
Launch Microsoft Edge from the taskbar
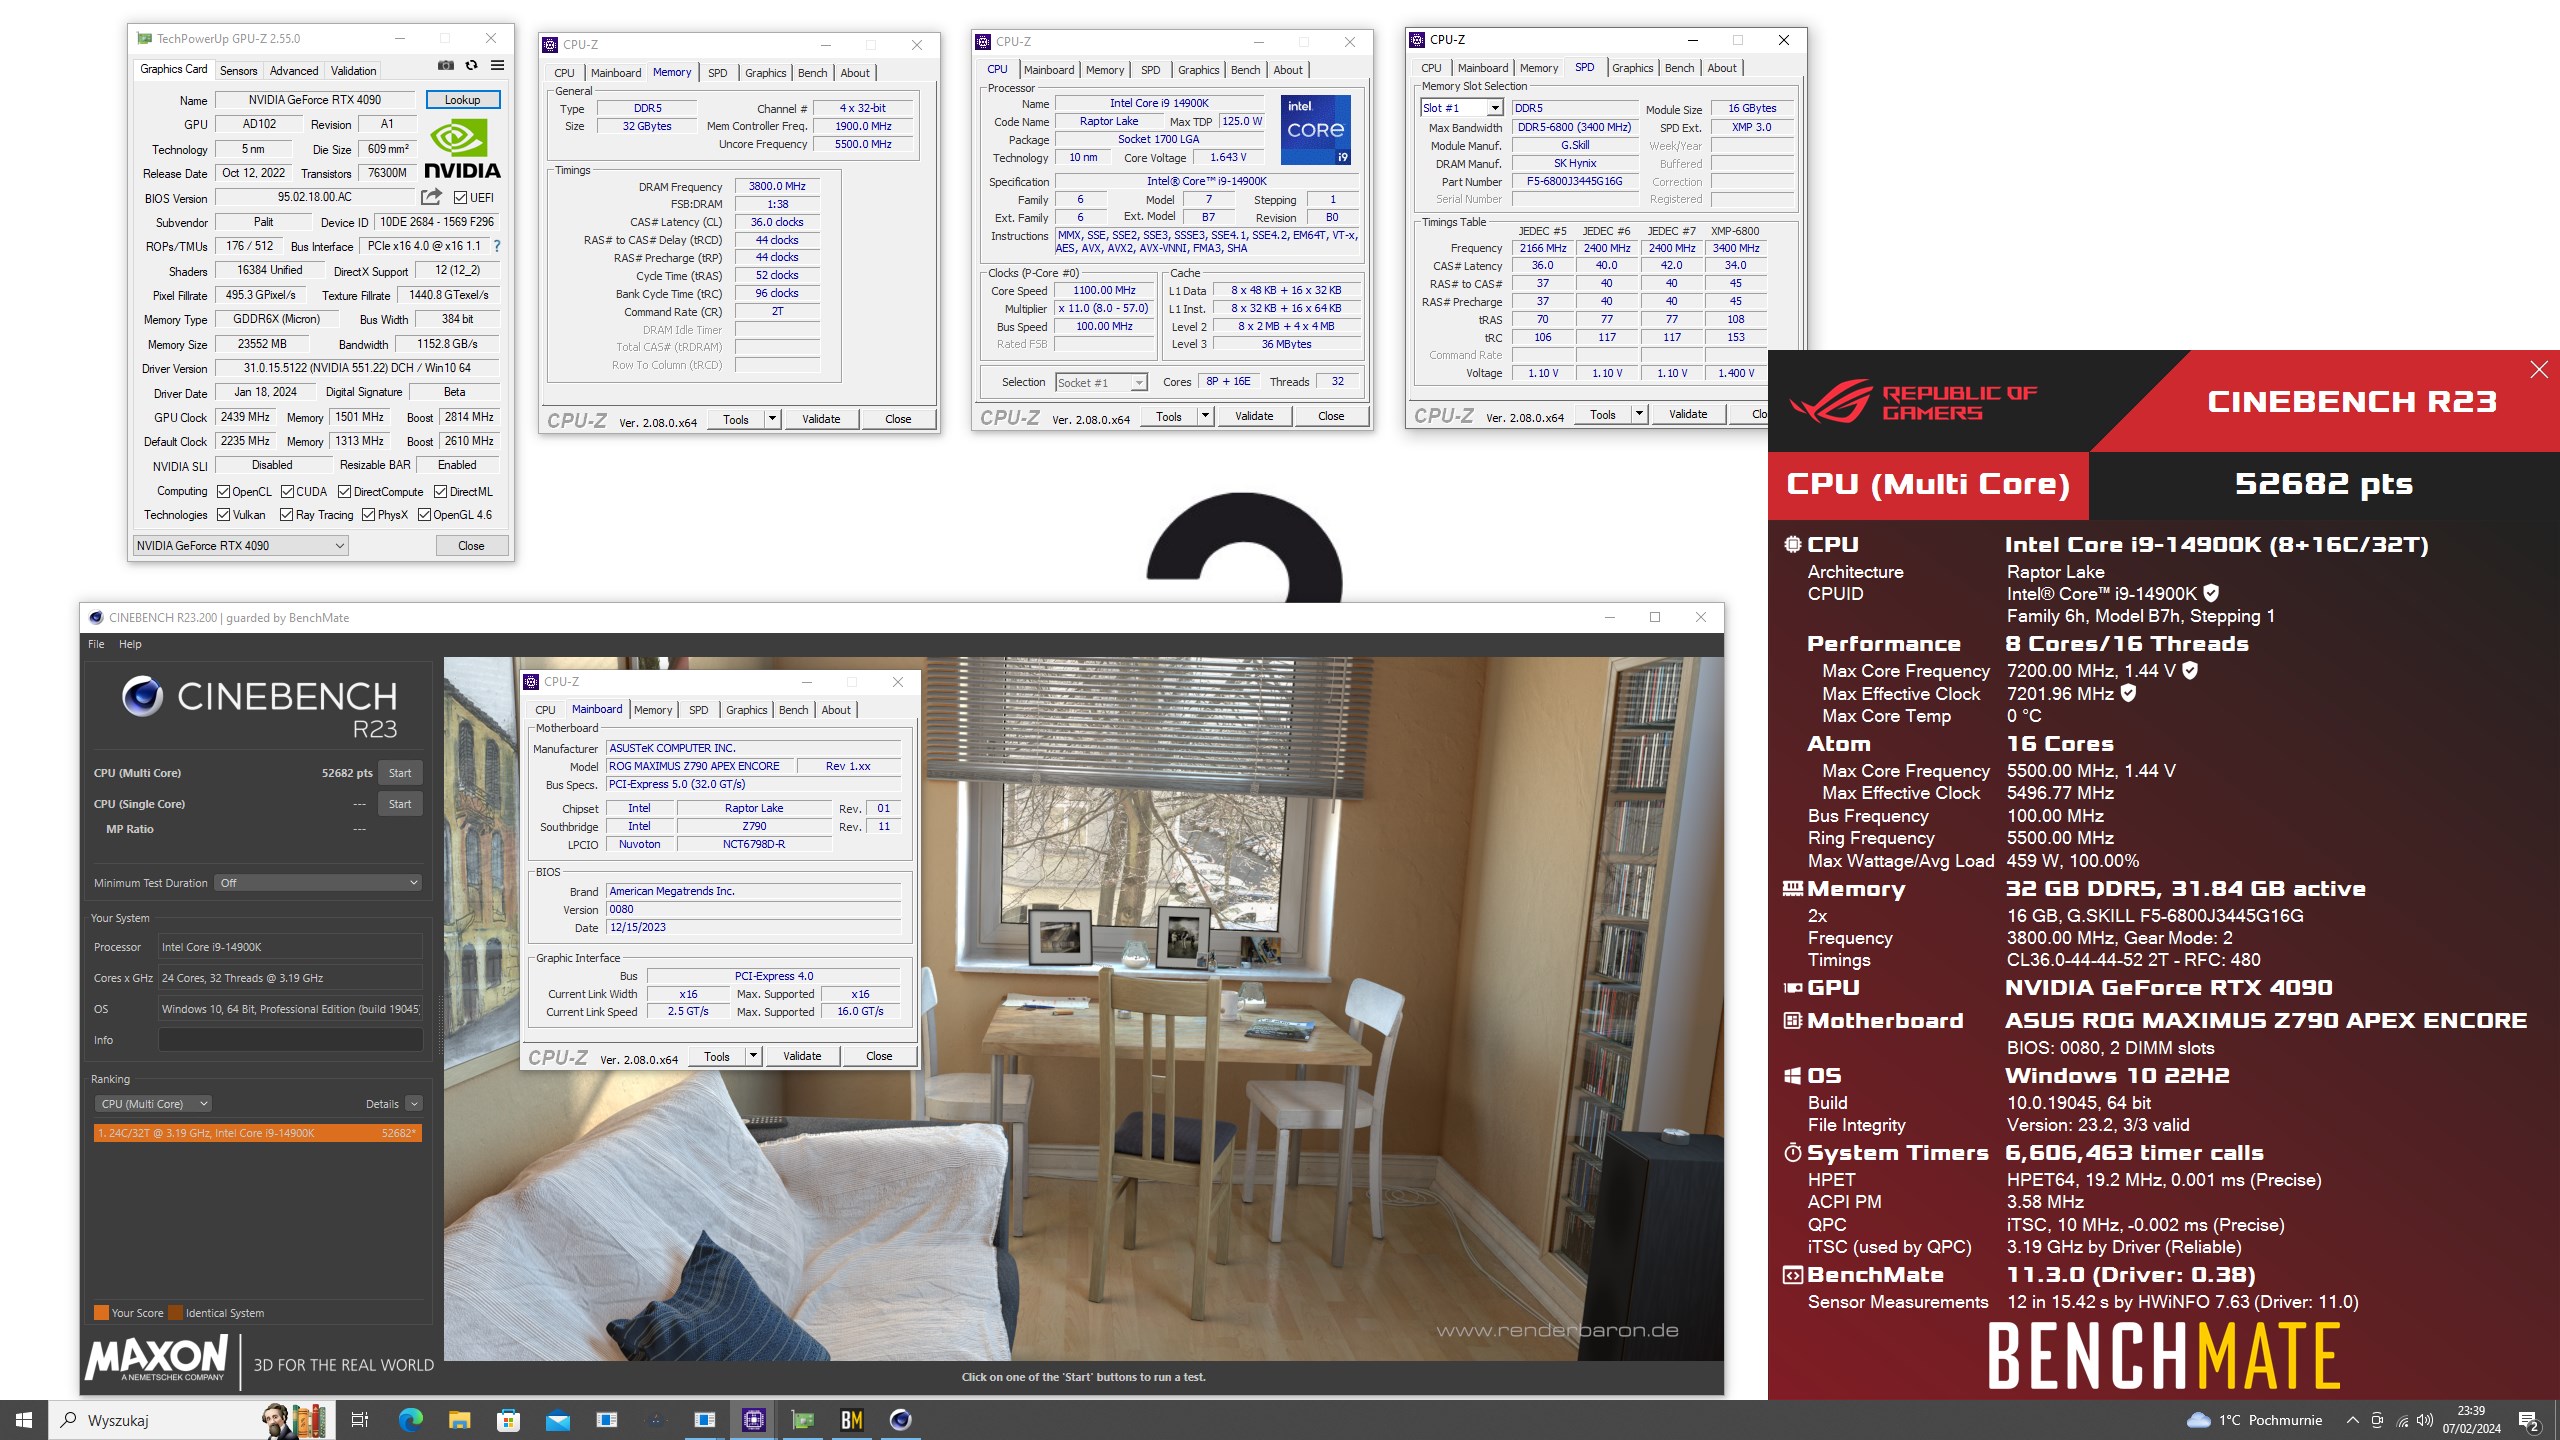tap(410, 1420)
